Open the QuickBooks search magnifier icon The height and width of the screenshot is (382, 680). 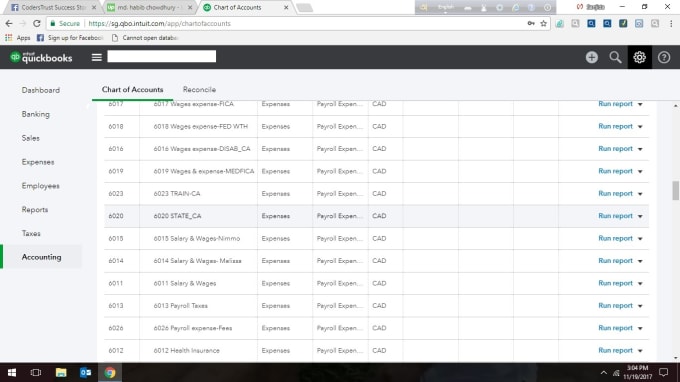click(615, 57)
